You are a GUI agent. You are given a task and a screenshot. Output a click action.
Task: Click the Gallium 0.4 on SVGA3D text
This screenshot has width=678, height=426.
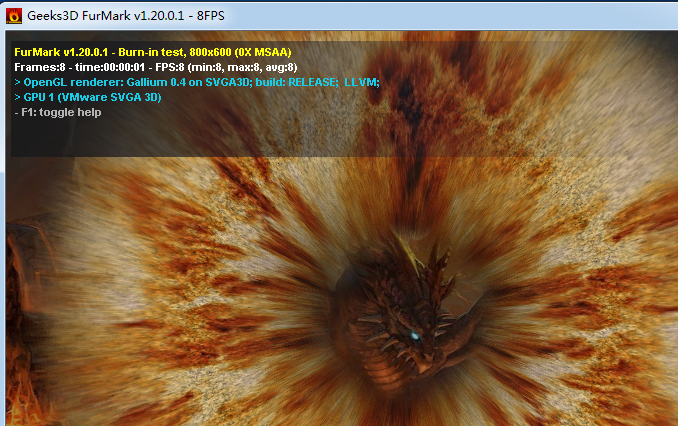189,82
